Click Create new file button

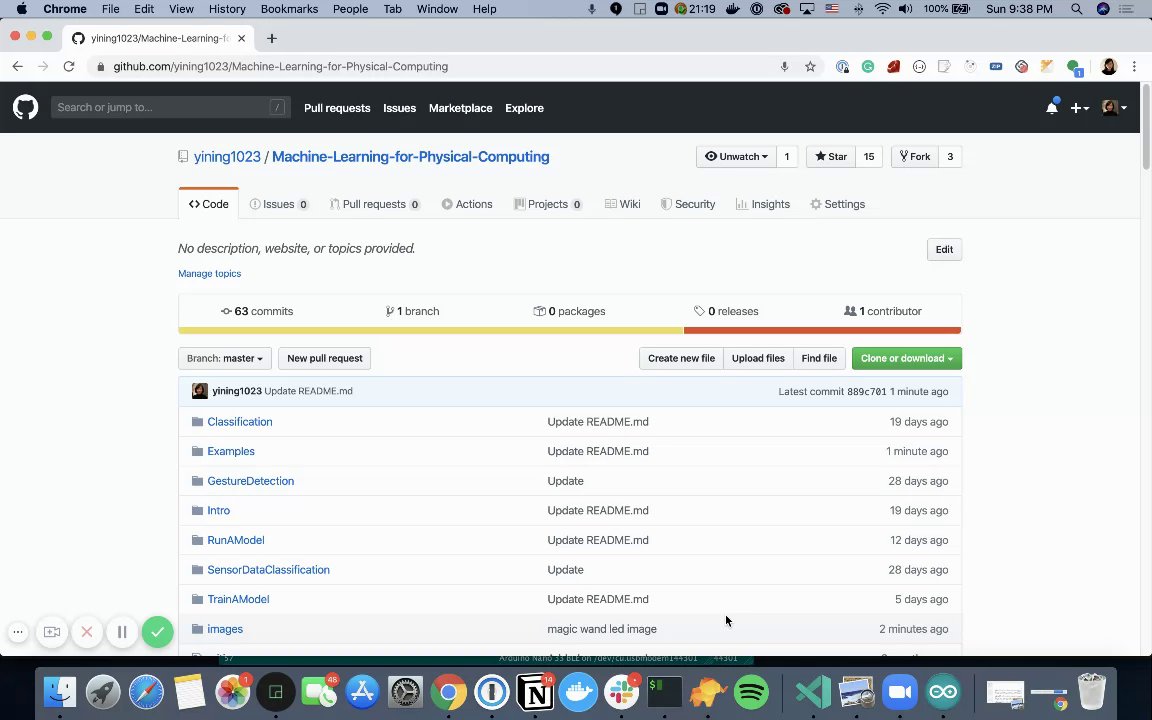click(681, 359)
